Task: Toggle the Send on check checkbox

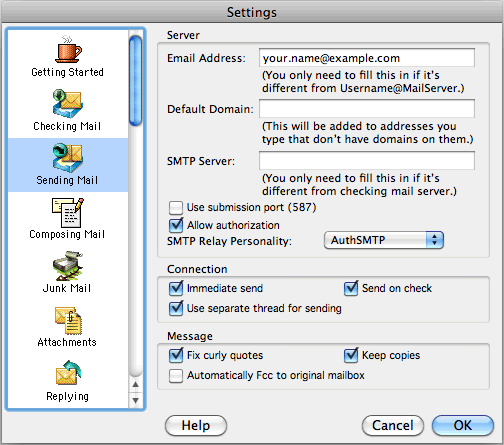Action: [x=351, y=288]
